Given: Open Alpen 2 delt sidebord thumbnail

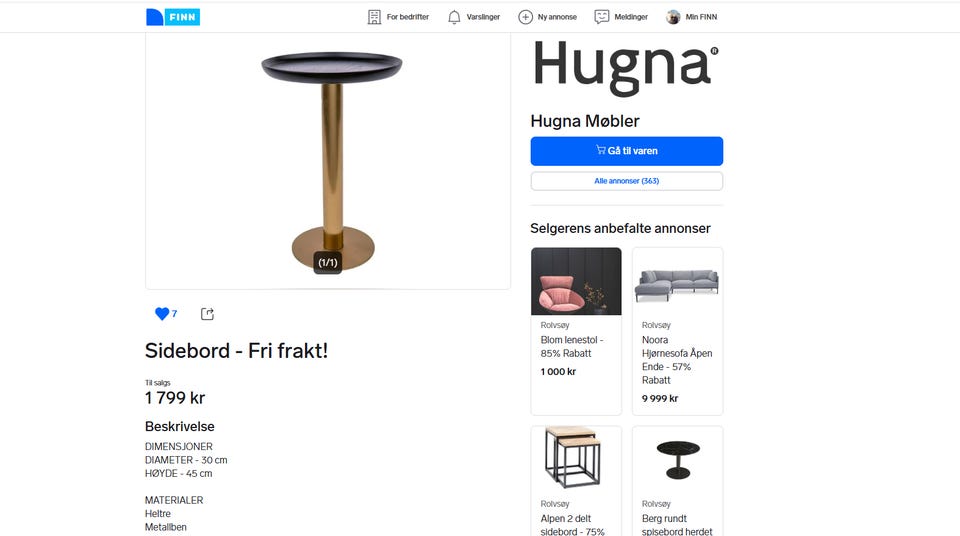Looking at the screenshot, I should click(x=576, y=460).
